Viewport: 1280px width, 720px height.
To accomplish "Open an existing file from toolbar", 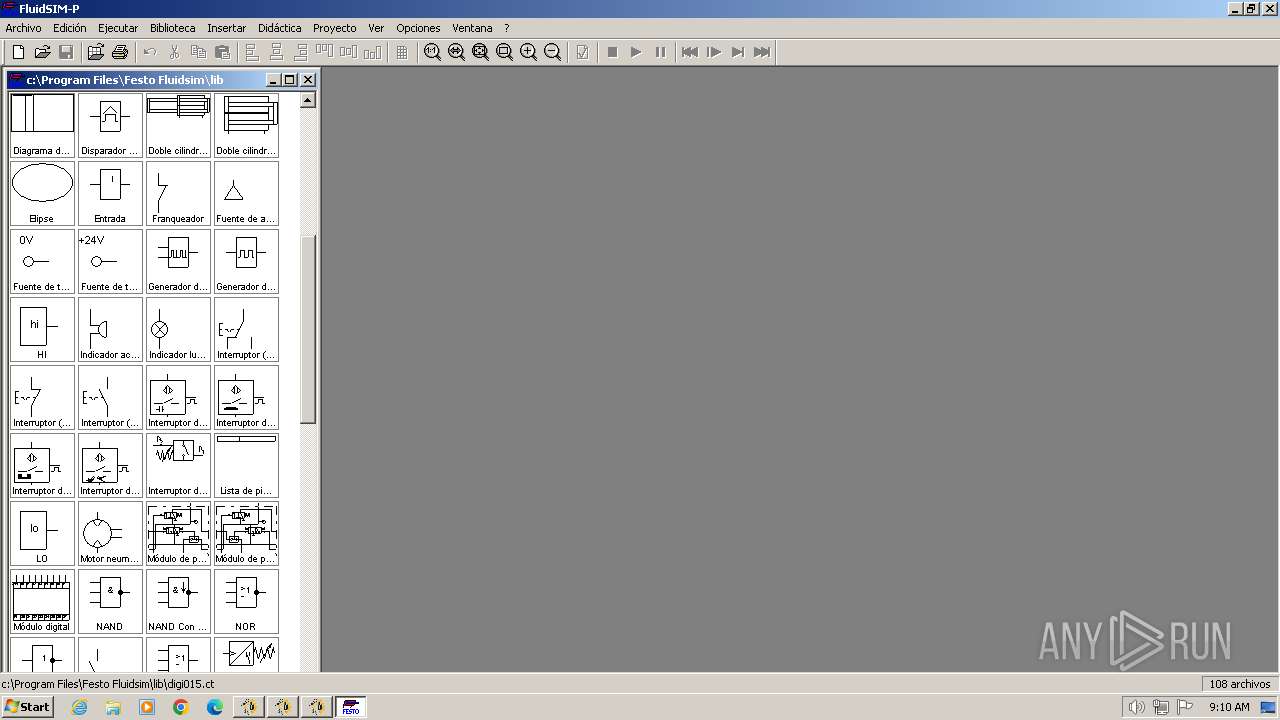I will pyautogui.click(x=42, y=52).
